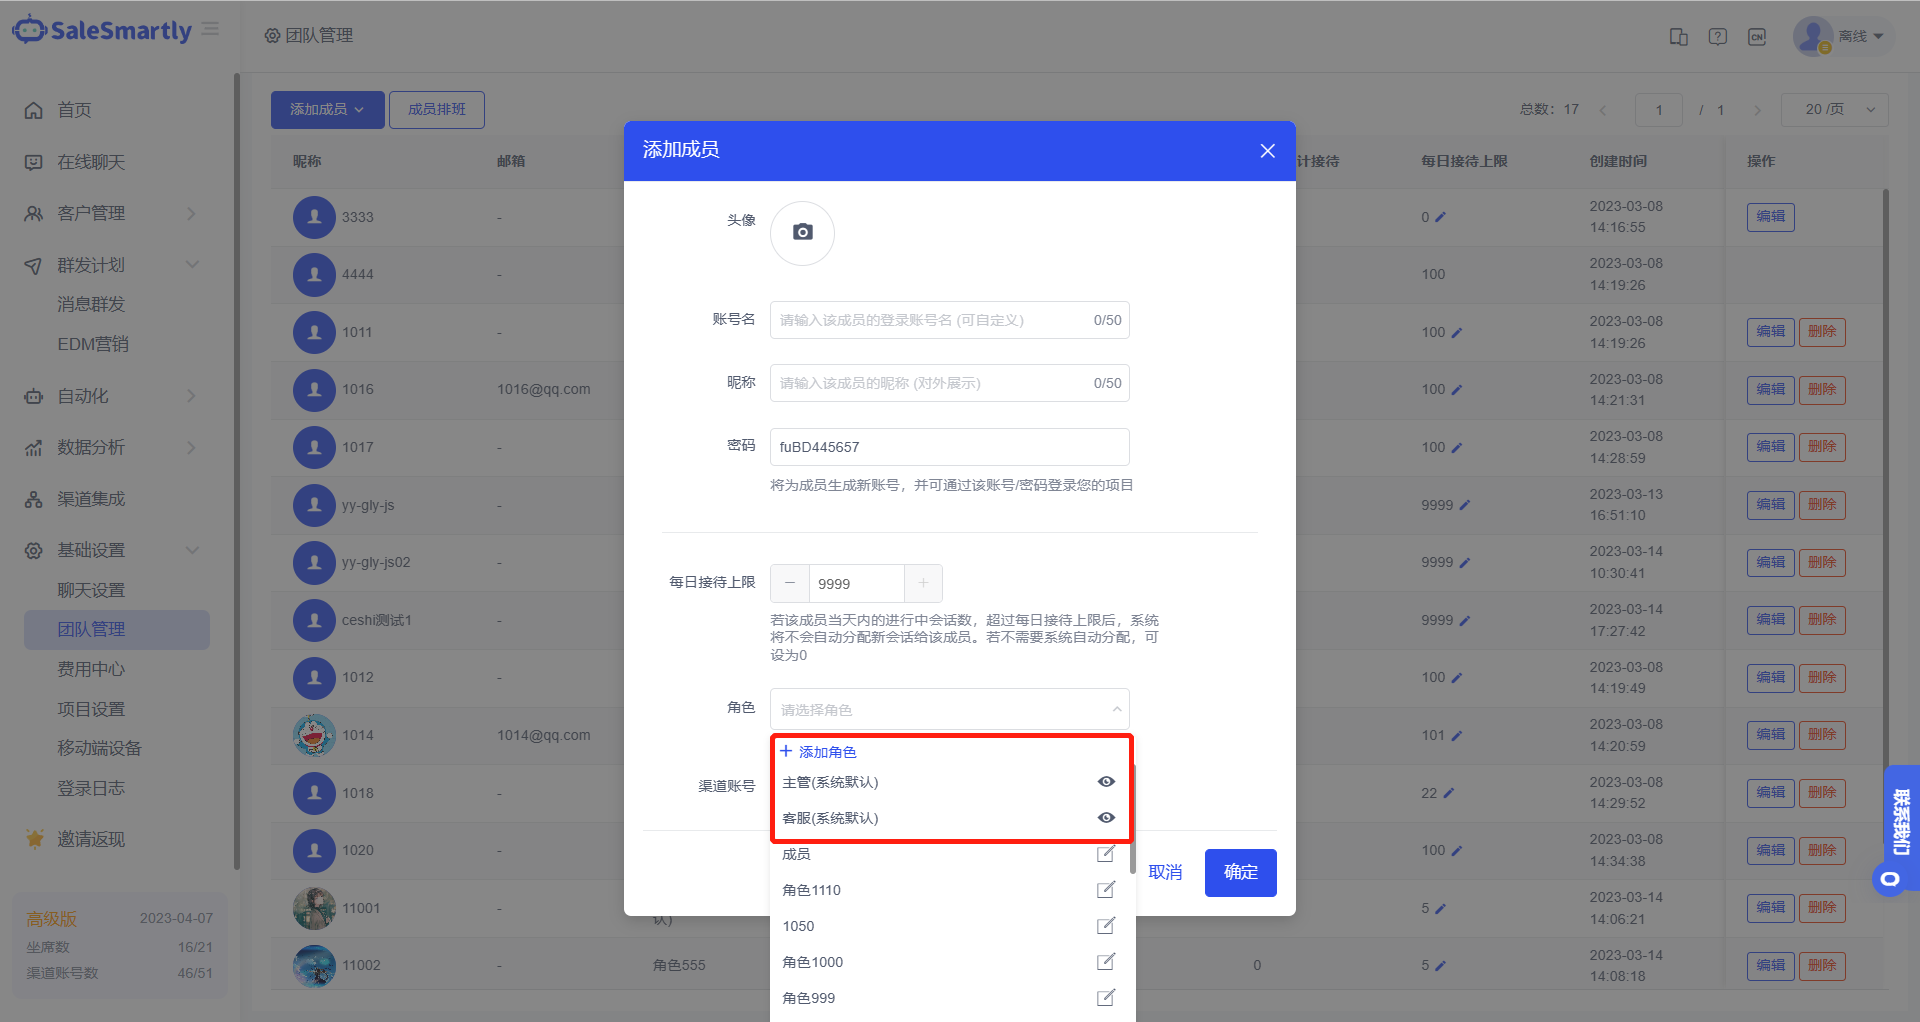Screen dimensions: 1920x1022
Task: Click 删除 button for row 1016
Action: tap(1822, 389)
